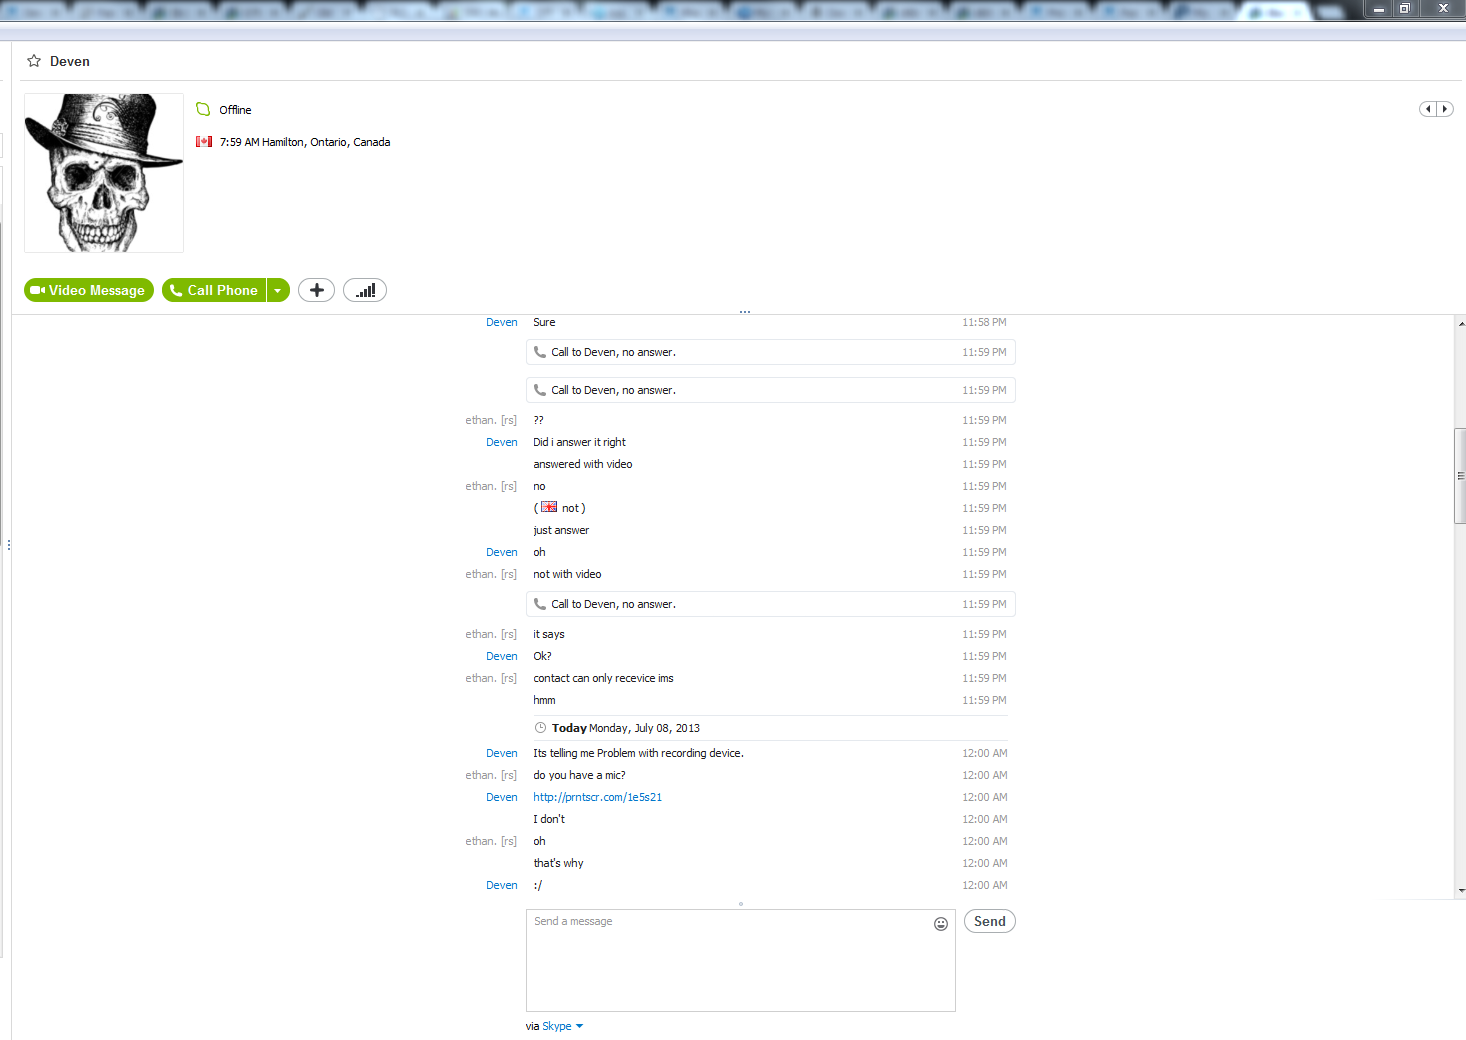Click the Canada flag icon by local time
This screenshot has height=1040, width=1466.
pyautogui.click(x=204, y=142)
